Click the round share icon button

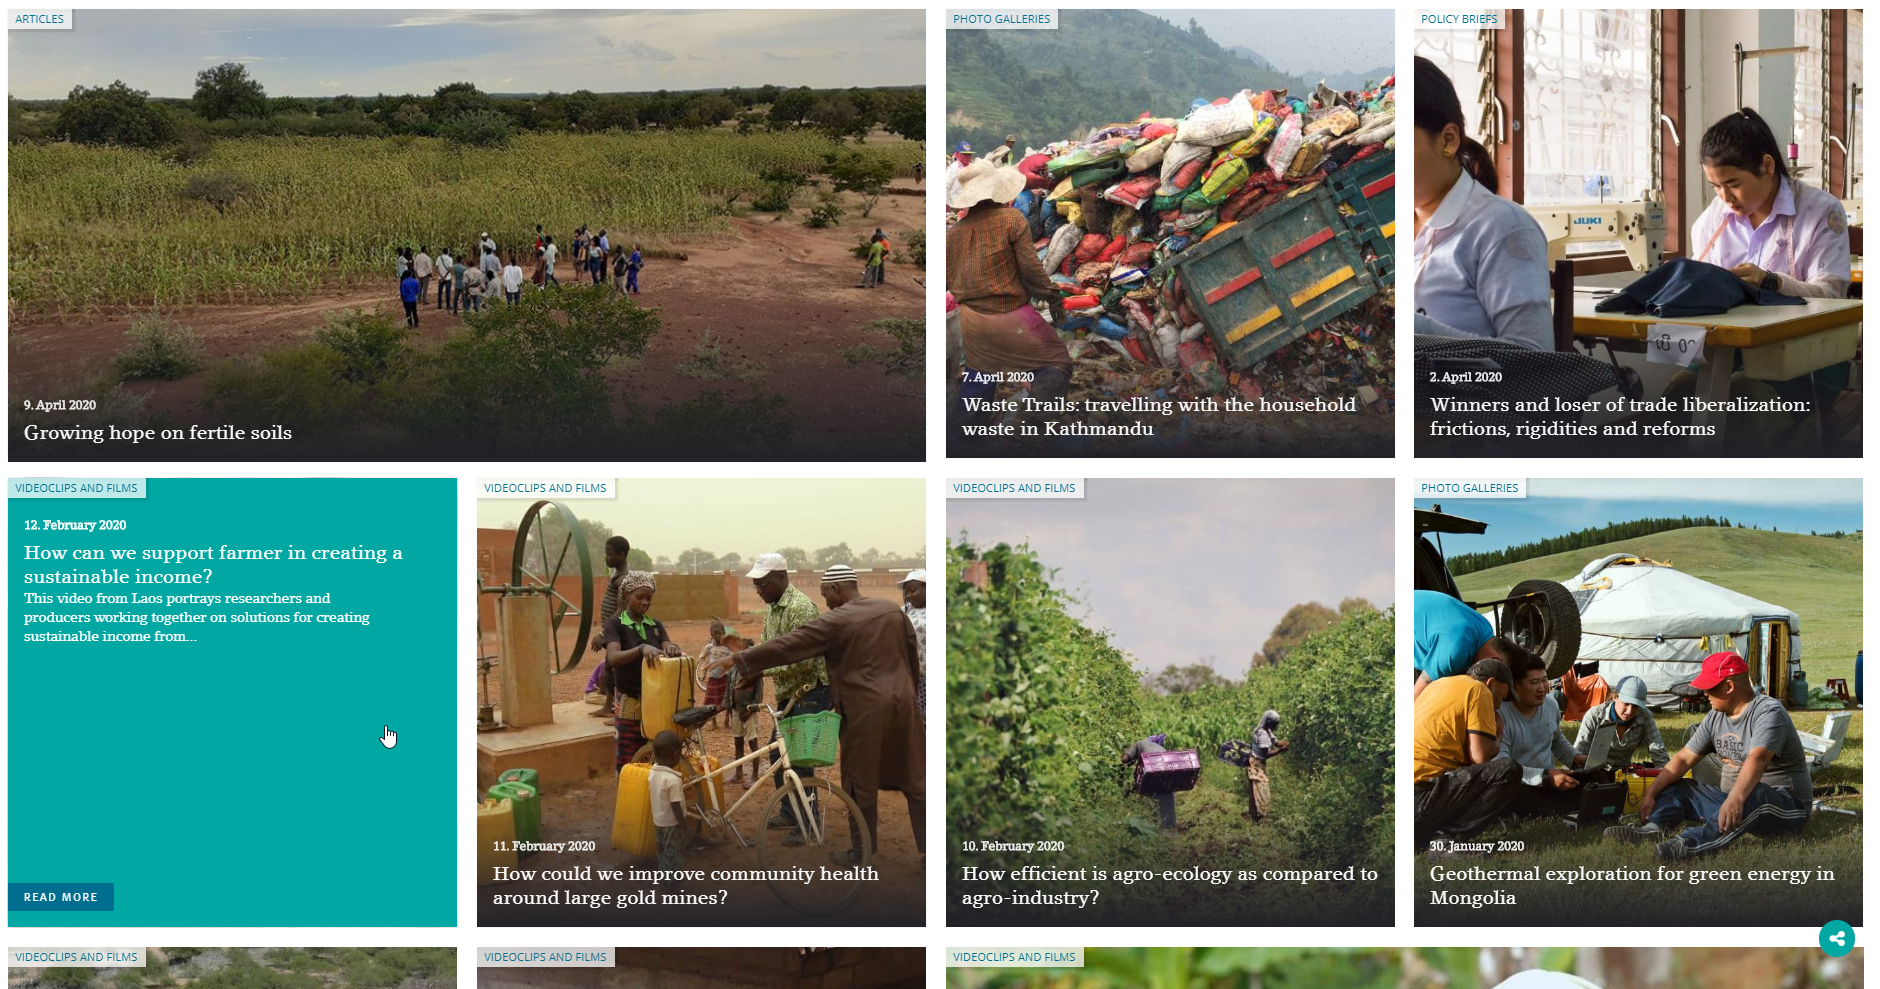[1836, 938]
